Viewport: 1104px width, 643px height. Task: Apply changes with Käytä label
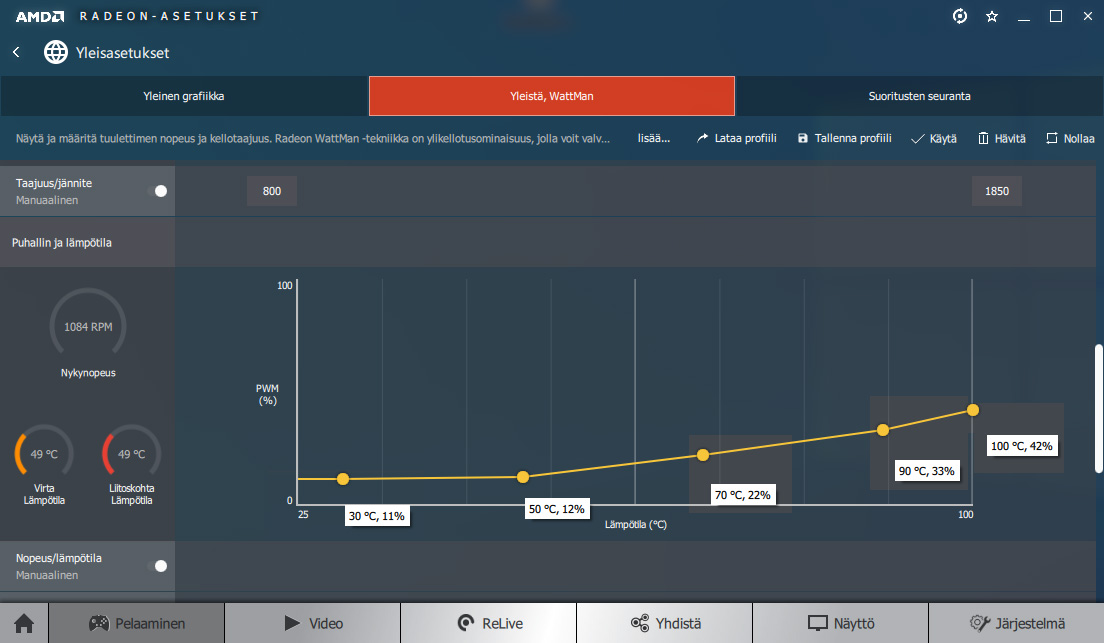(x=943, y=139)
